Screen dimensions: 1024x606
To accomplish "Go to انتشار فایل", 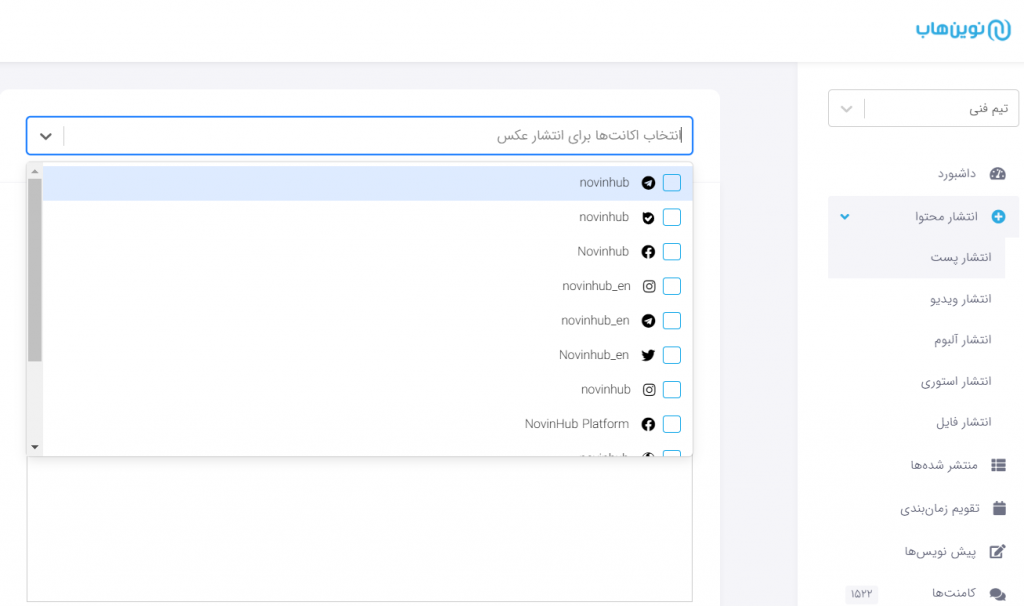I will (x=963, y=423).
